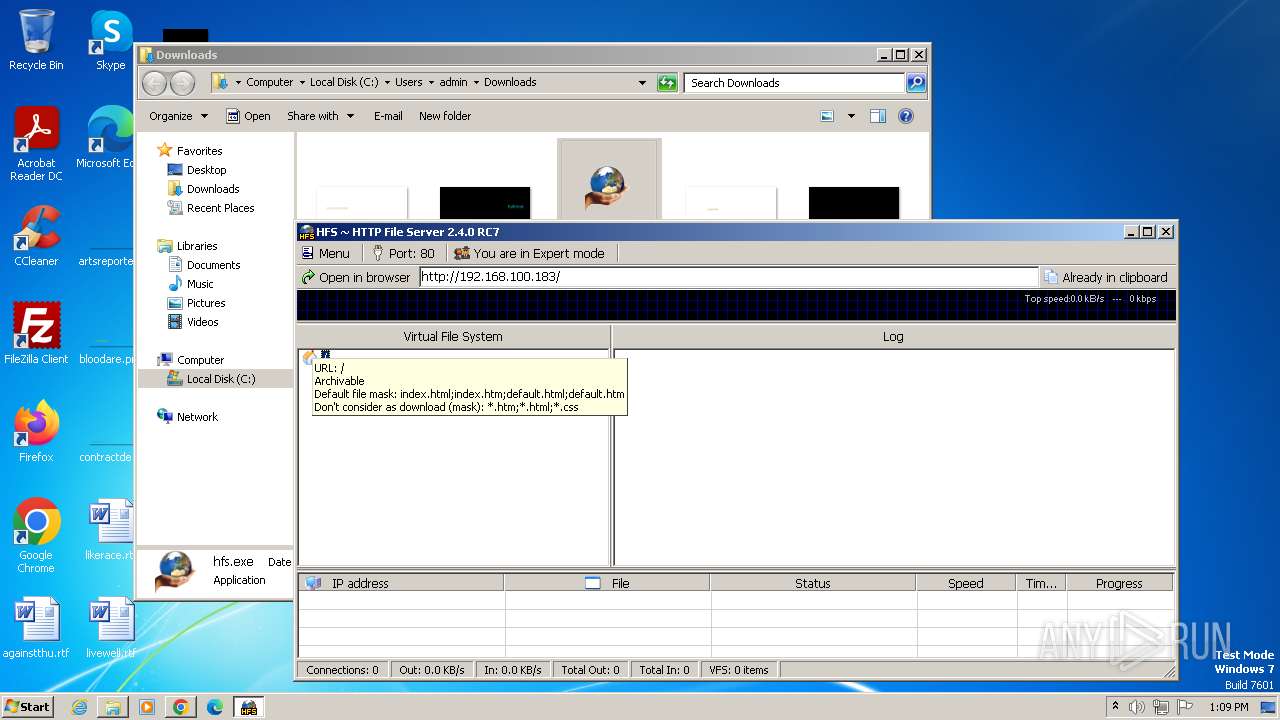Screen dimensions: 1280x720
Task: Click the search magnifier icon in Downloads
Action: pos(915,83)
